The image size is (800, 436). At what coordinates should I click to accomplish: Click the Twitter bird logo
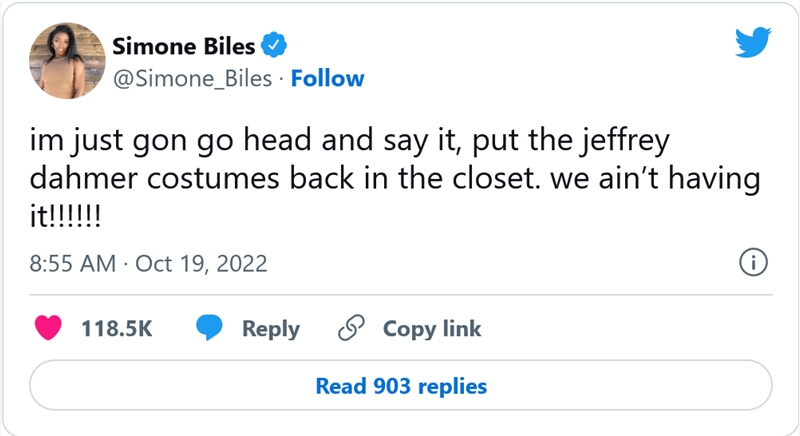[753, 42]
